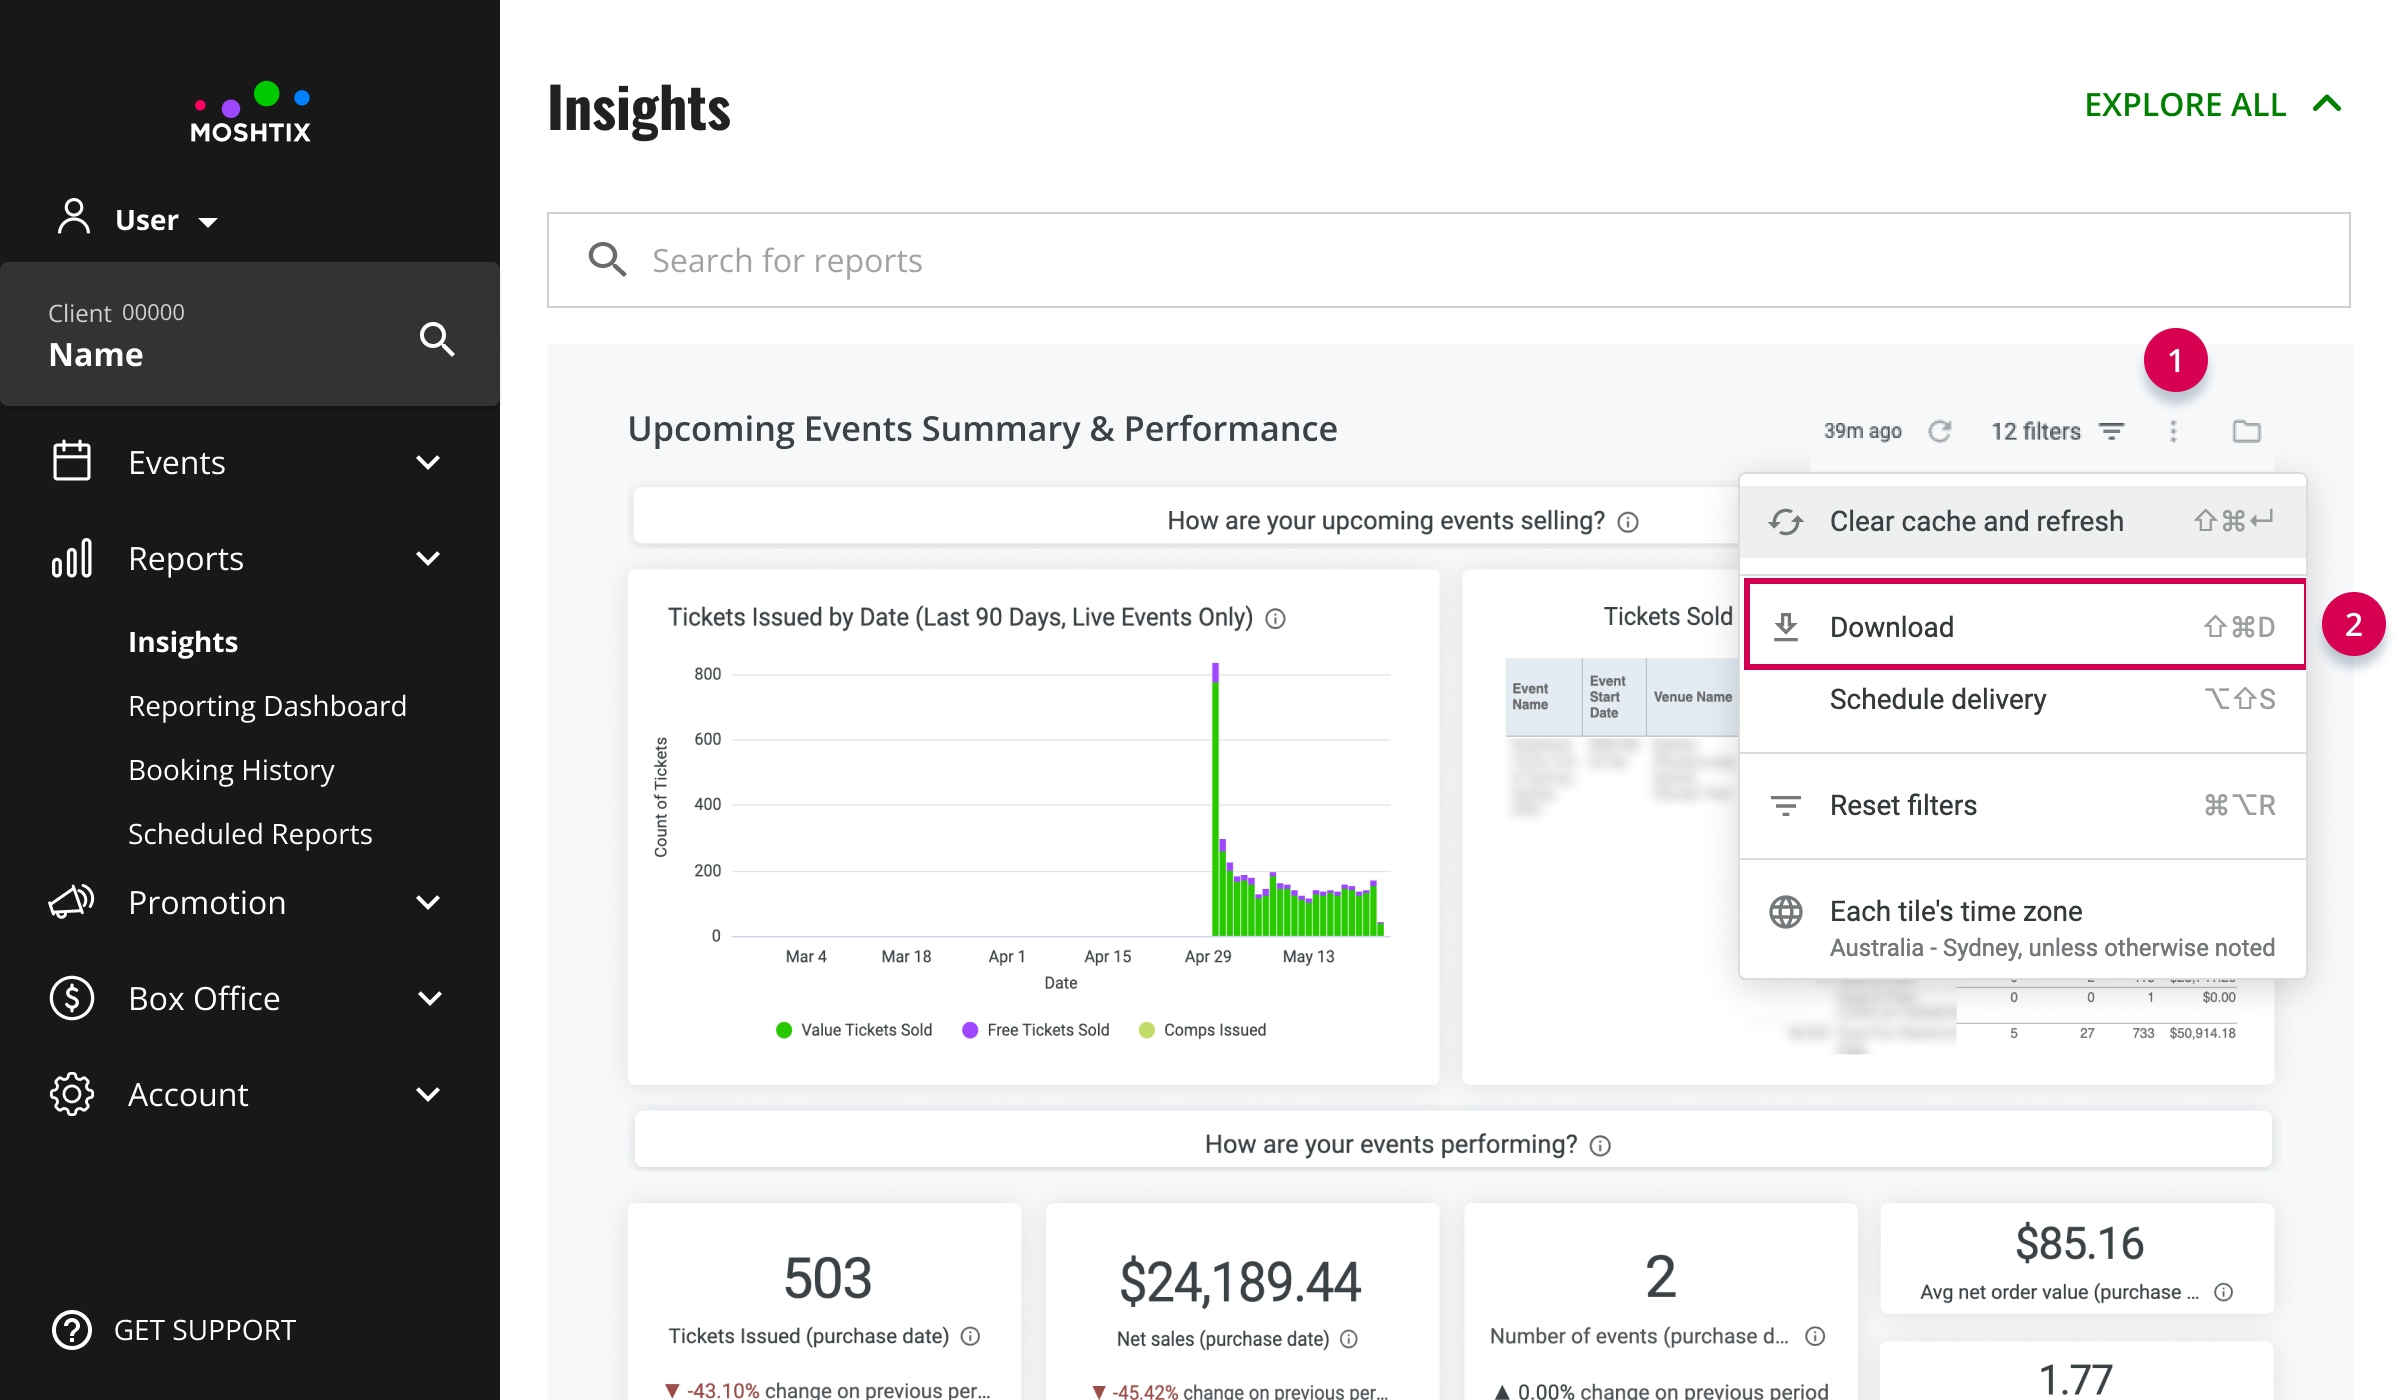Click the Events calendar icon
Viewport: 2400px width, 1400px height.
72,462
